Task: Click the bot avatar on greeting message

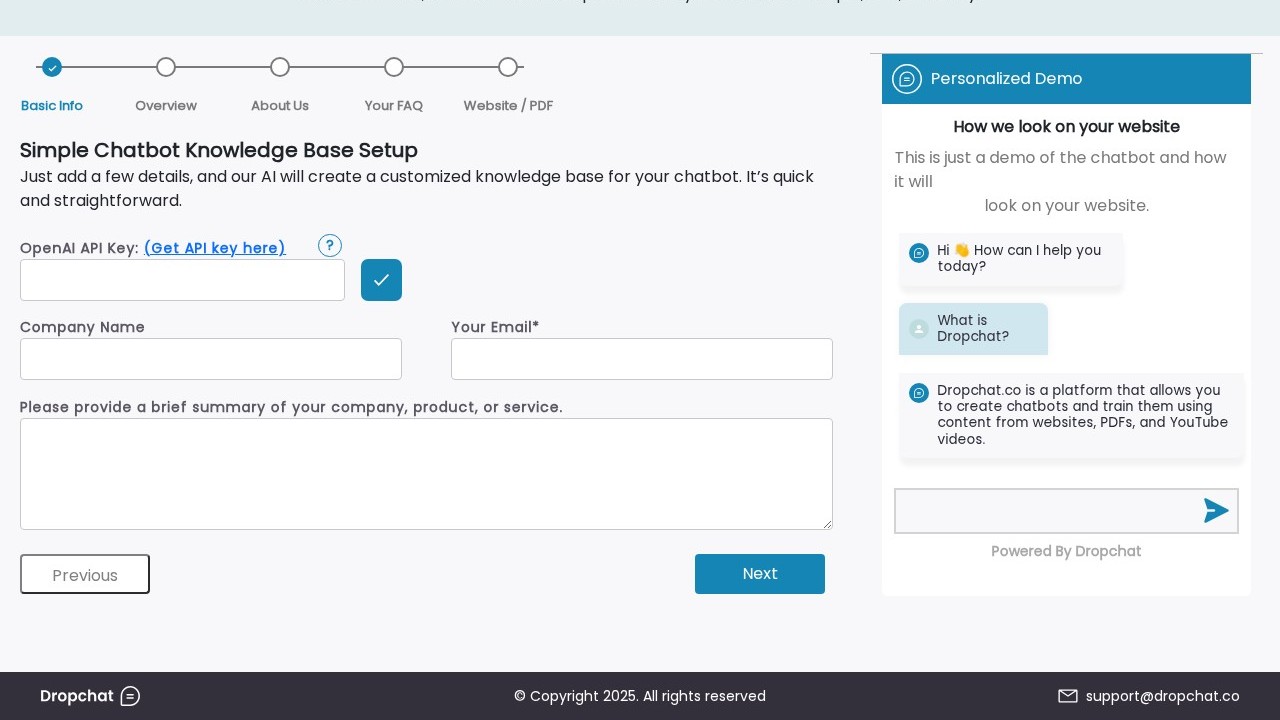Action: (x=919, y=253)
